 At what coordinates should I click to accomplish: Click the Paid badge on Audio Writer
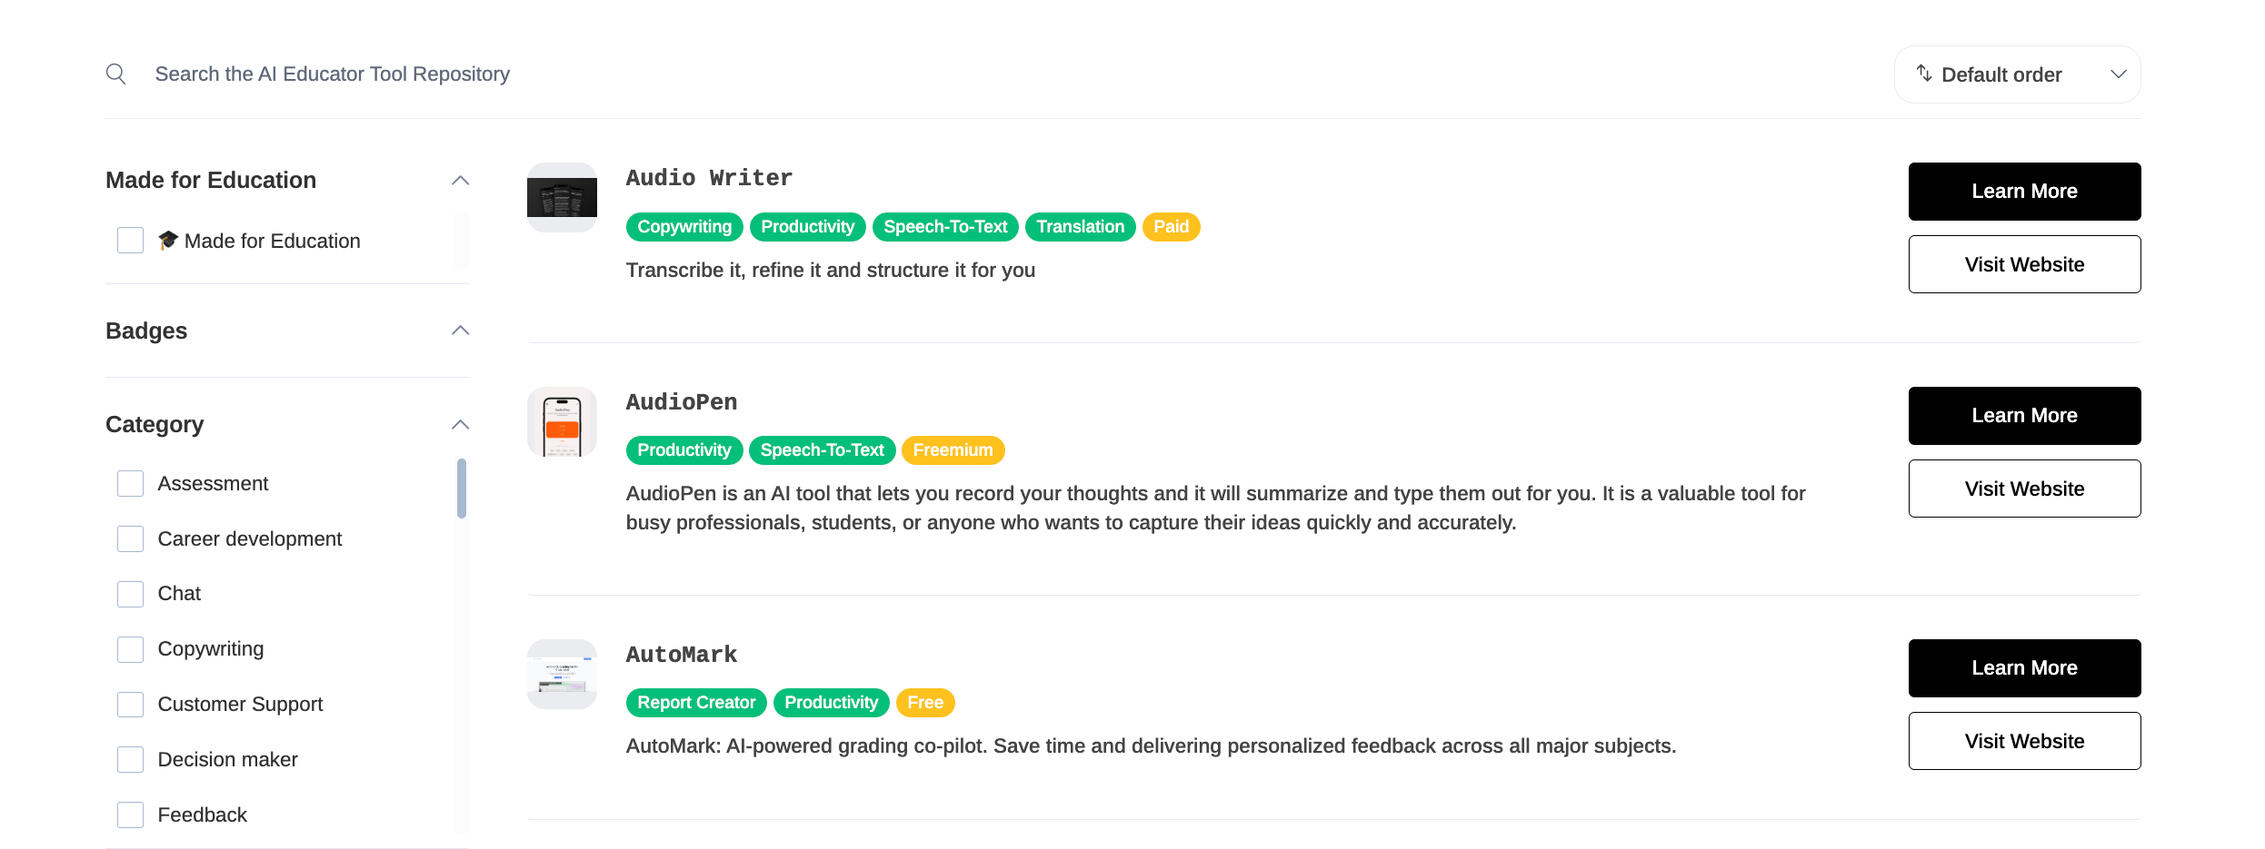[x=1170, y=227]
